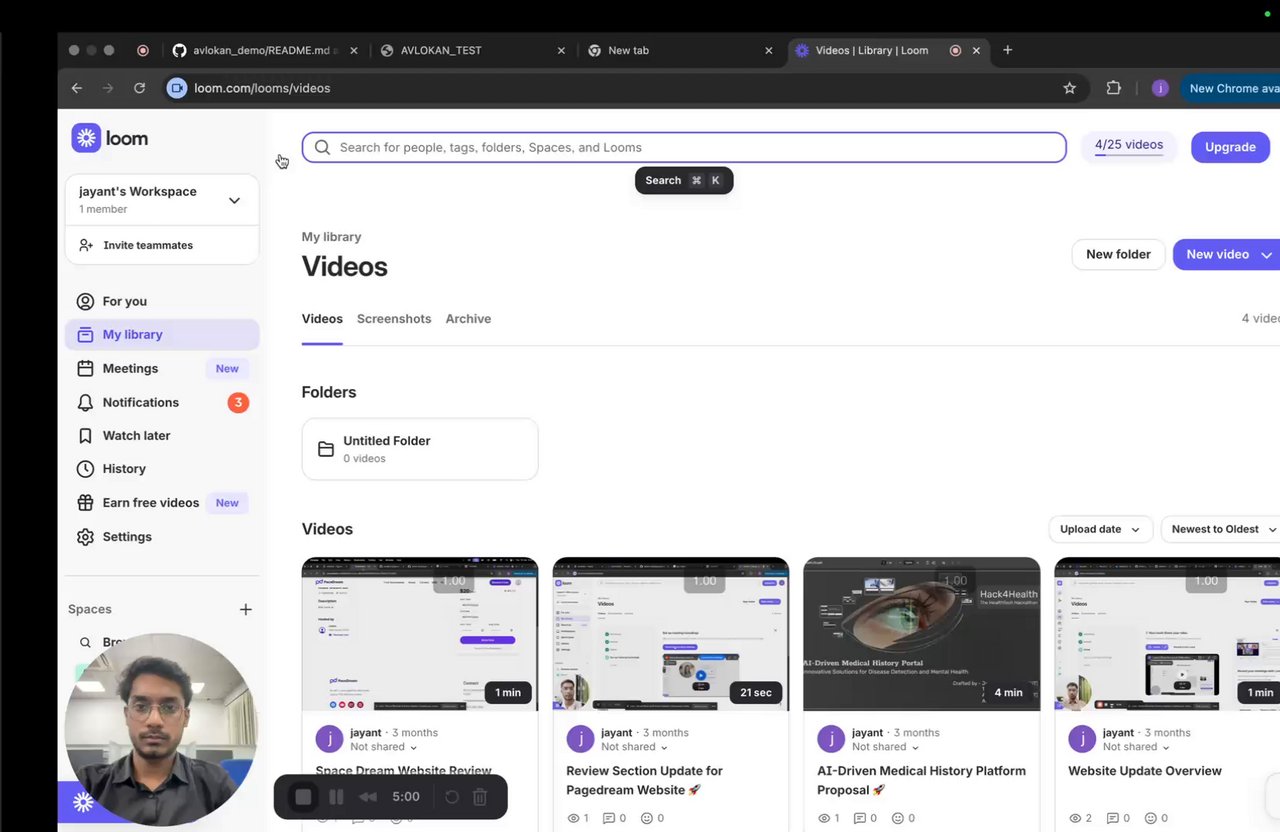Click views icon on AI-Driven Medical video
This screenshot has height=832, width=1280.
[x=825, y=818]
